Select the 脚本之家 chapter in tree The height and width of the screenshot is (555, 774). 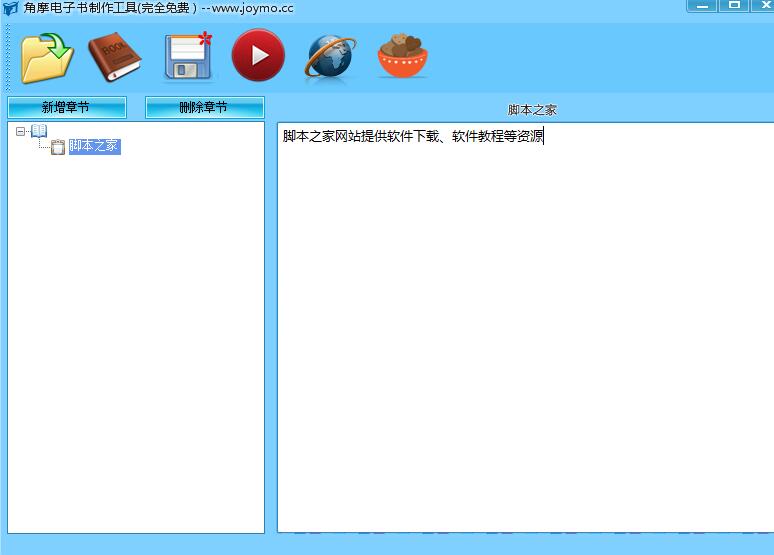pyautogui.click(x=94, y=146)
